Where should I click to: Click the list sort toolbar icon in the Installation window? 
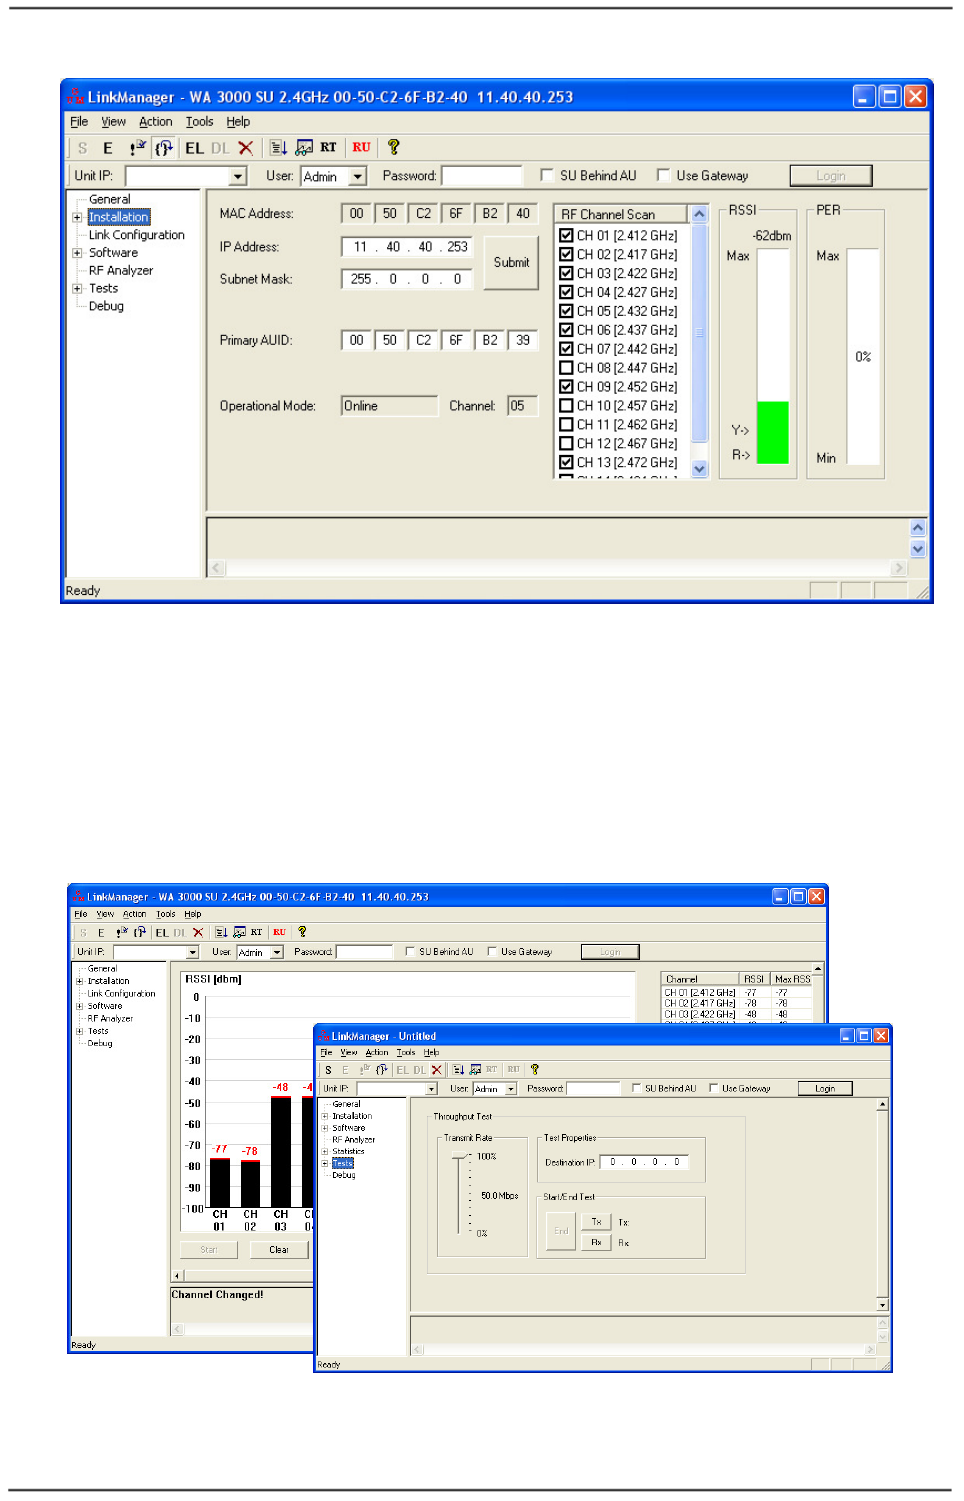click(279, 148)
